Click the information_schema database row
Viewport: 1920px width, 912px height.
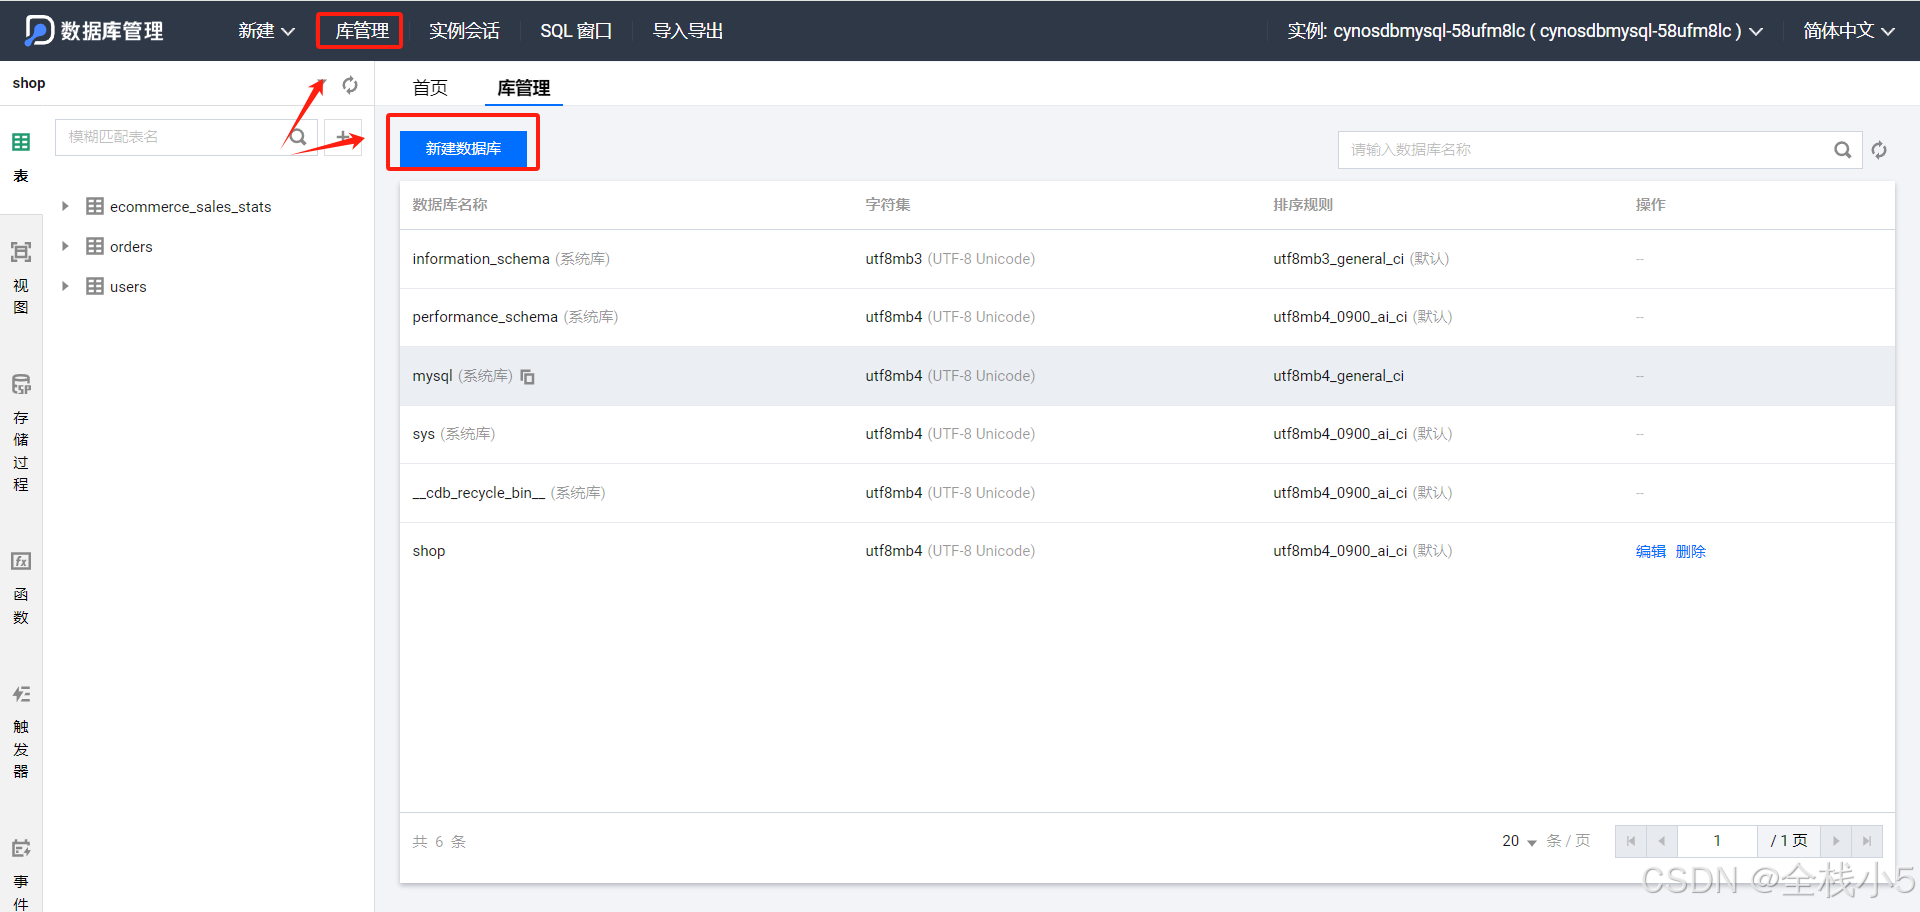pyautogui.click(x=1147, y=259)
